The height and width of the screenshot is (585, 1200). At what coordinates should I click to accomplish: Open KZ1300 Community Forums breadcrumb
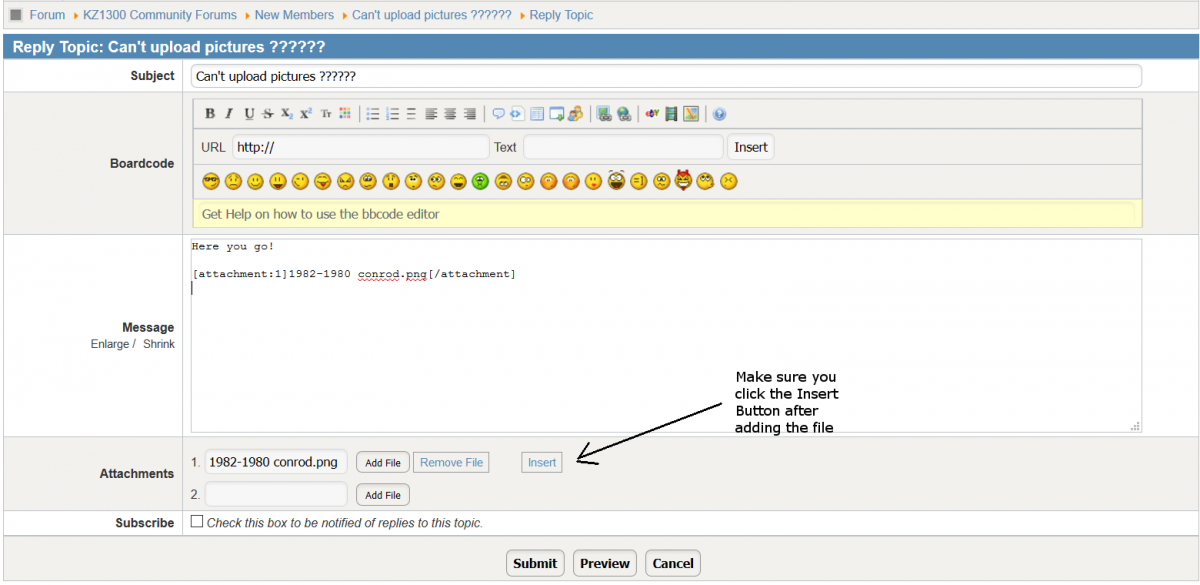click(160, 15)
